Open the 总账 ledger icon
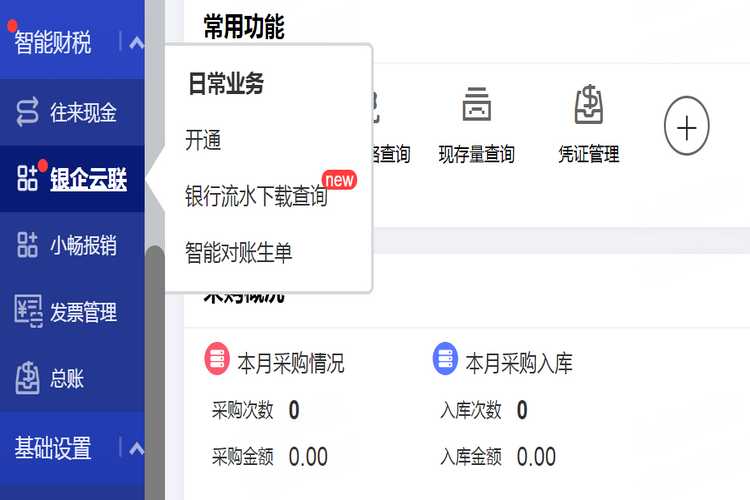 pyautogui.click(x=27, y=379)
